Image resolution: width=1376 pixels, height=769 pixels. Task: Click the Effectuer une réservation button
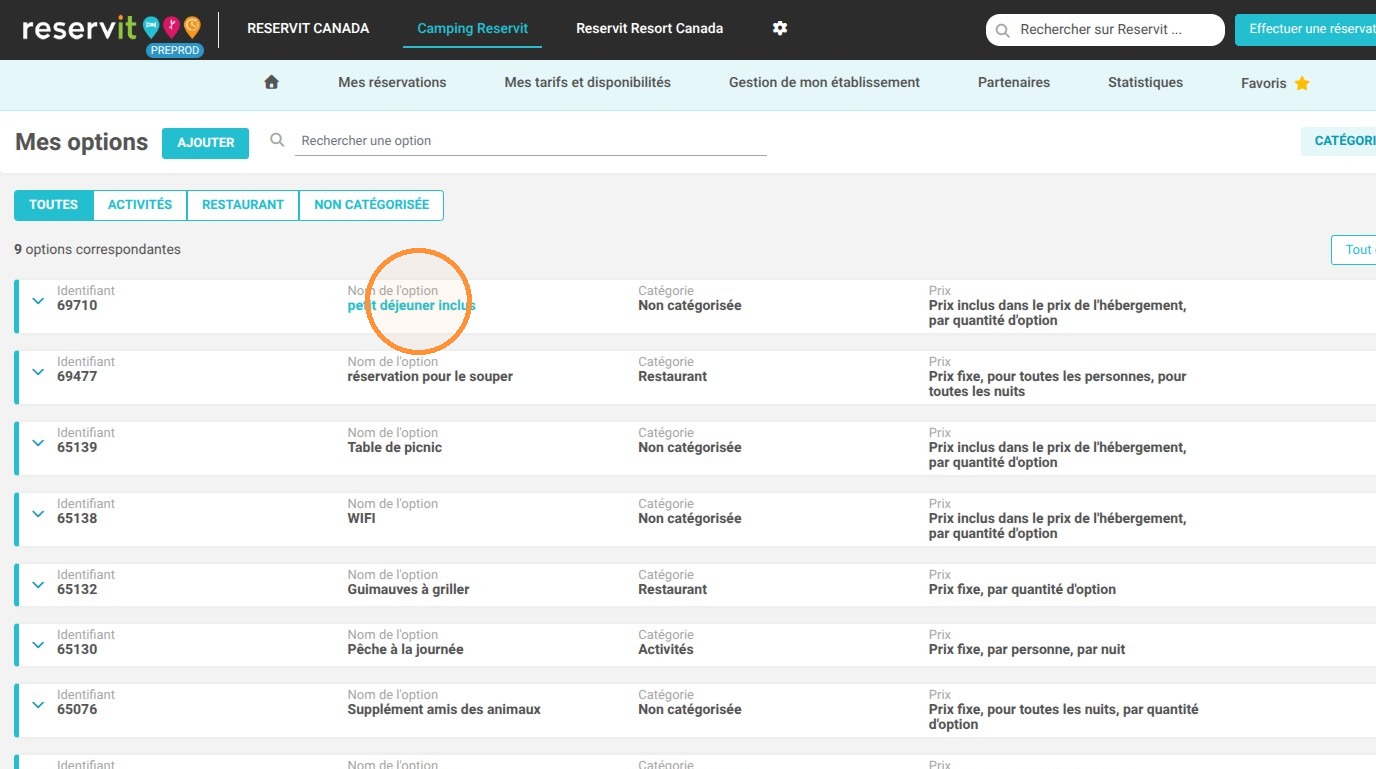click(1306, 30)
